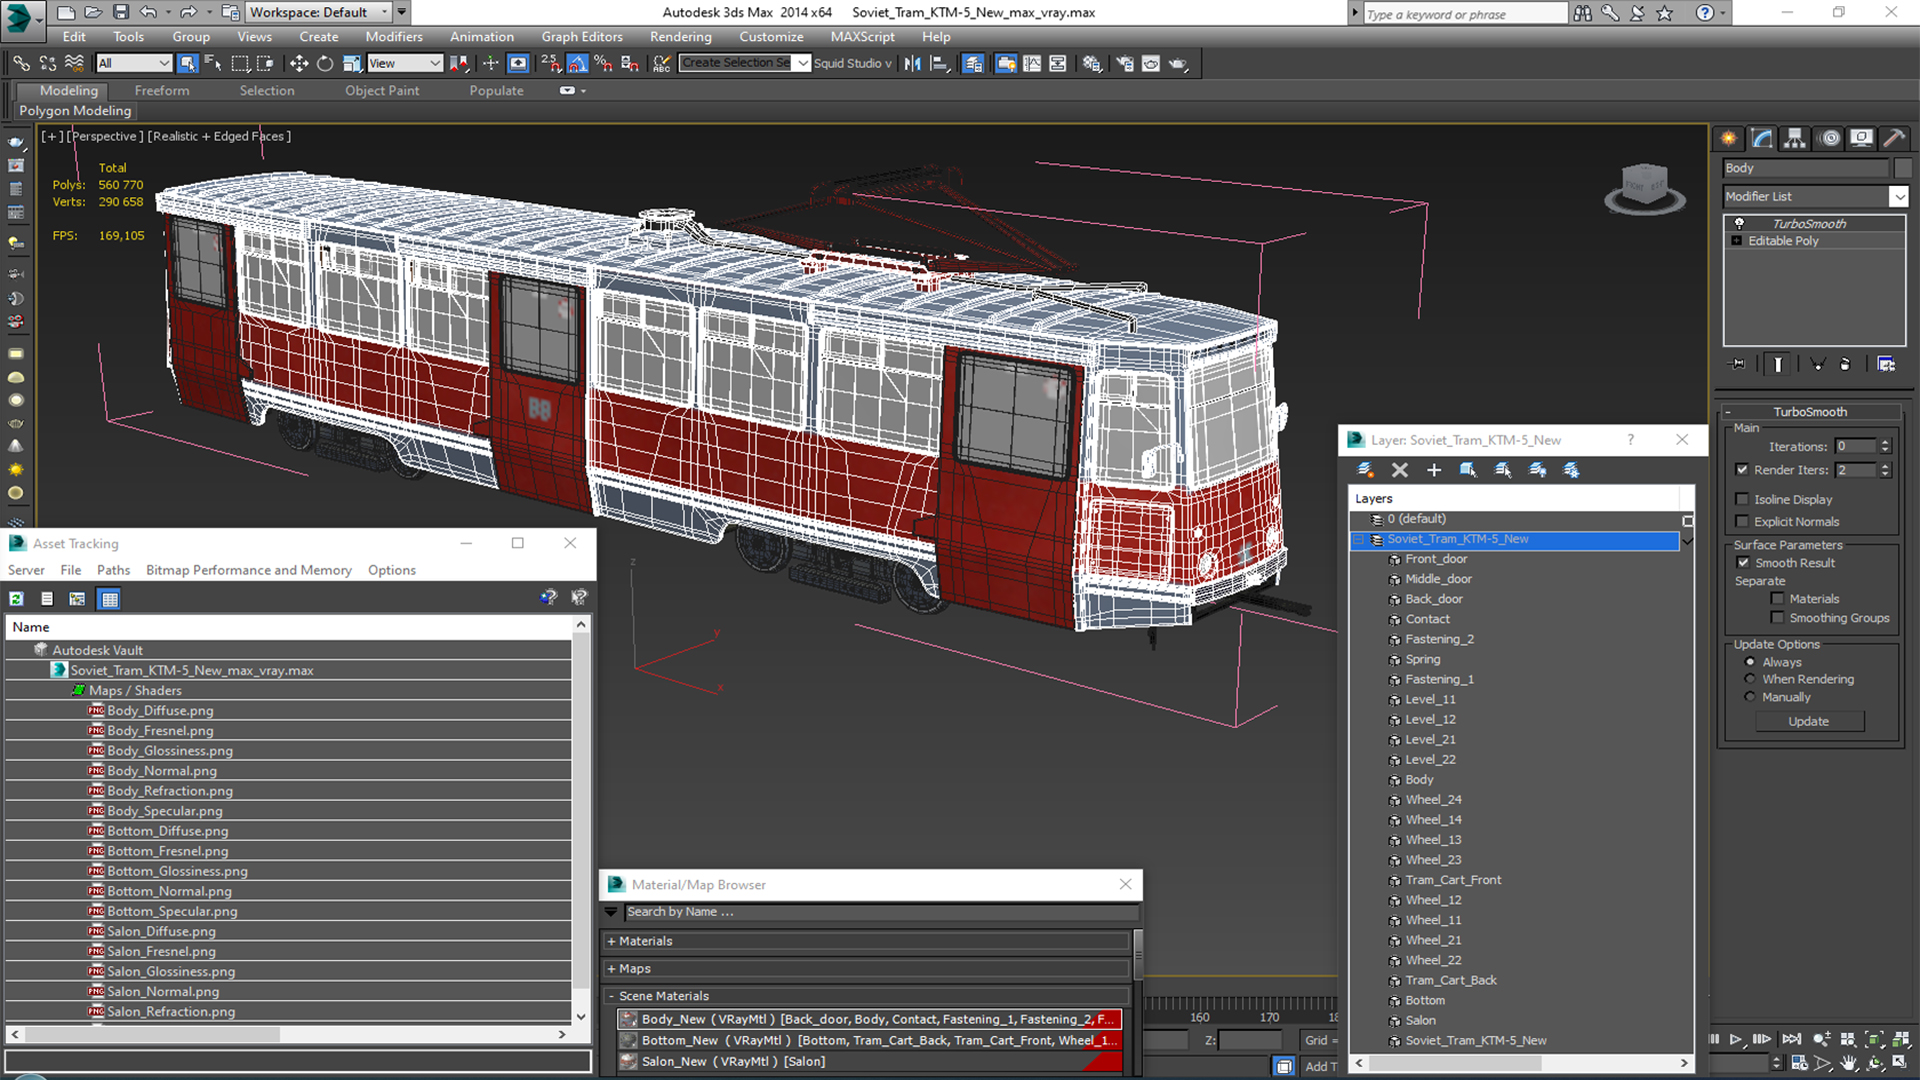Click the keyword search box
This screenshot has width=1920, height=1080.
pyautogui.click(x=1465, y=13)
